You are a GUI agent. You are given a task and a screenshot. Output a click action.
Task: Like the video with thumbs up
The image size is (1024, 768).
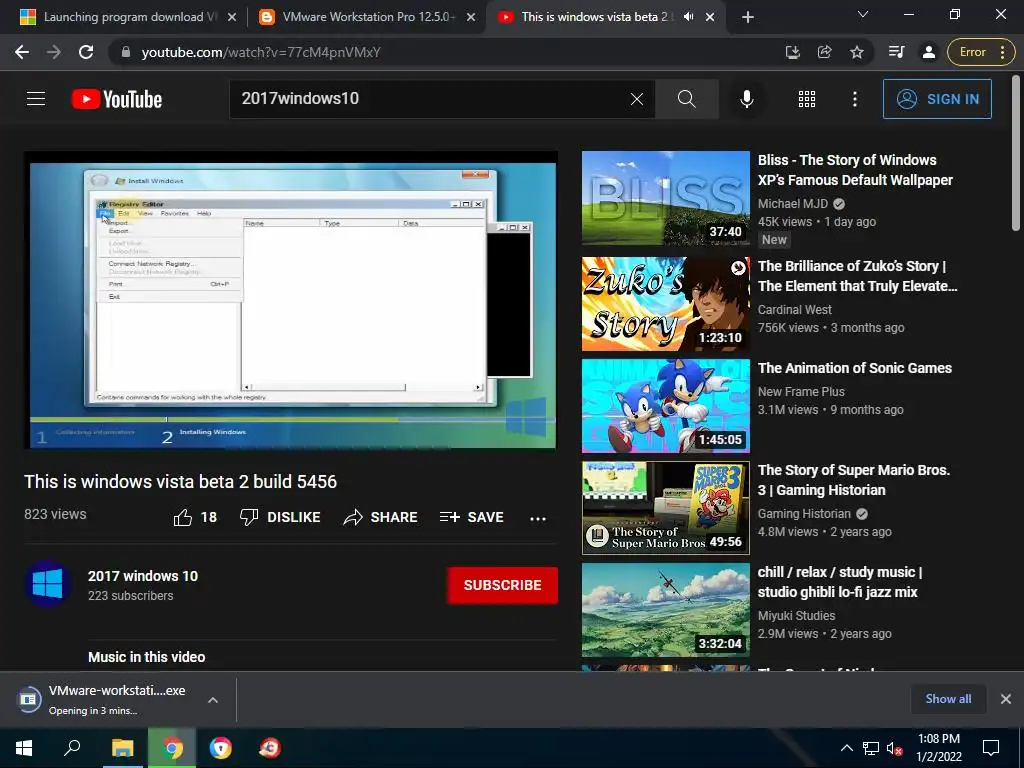195,517
